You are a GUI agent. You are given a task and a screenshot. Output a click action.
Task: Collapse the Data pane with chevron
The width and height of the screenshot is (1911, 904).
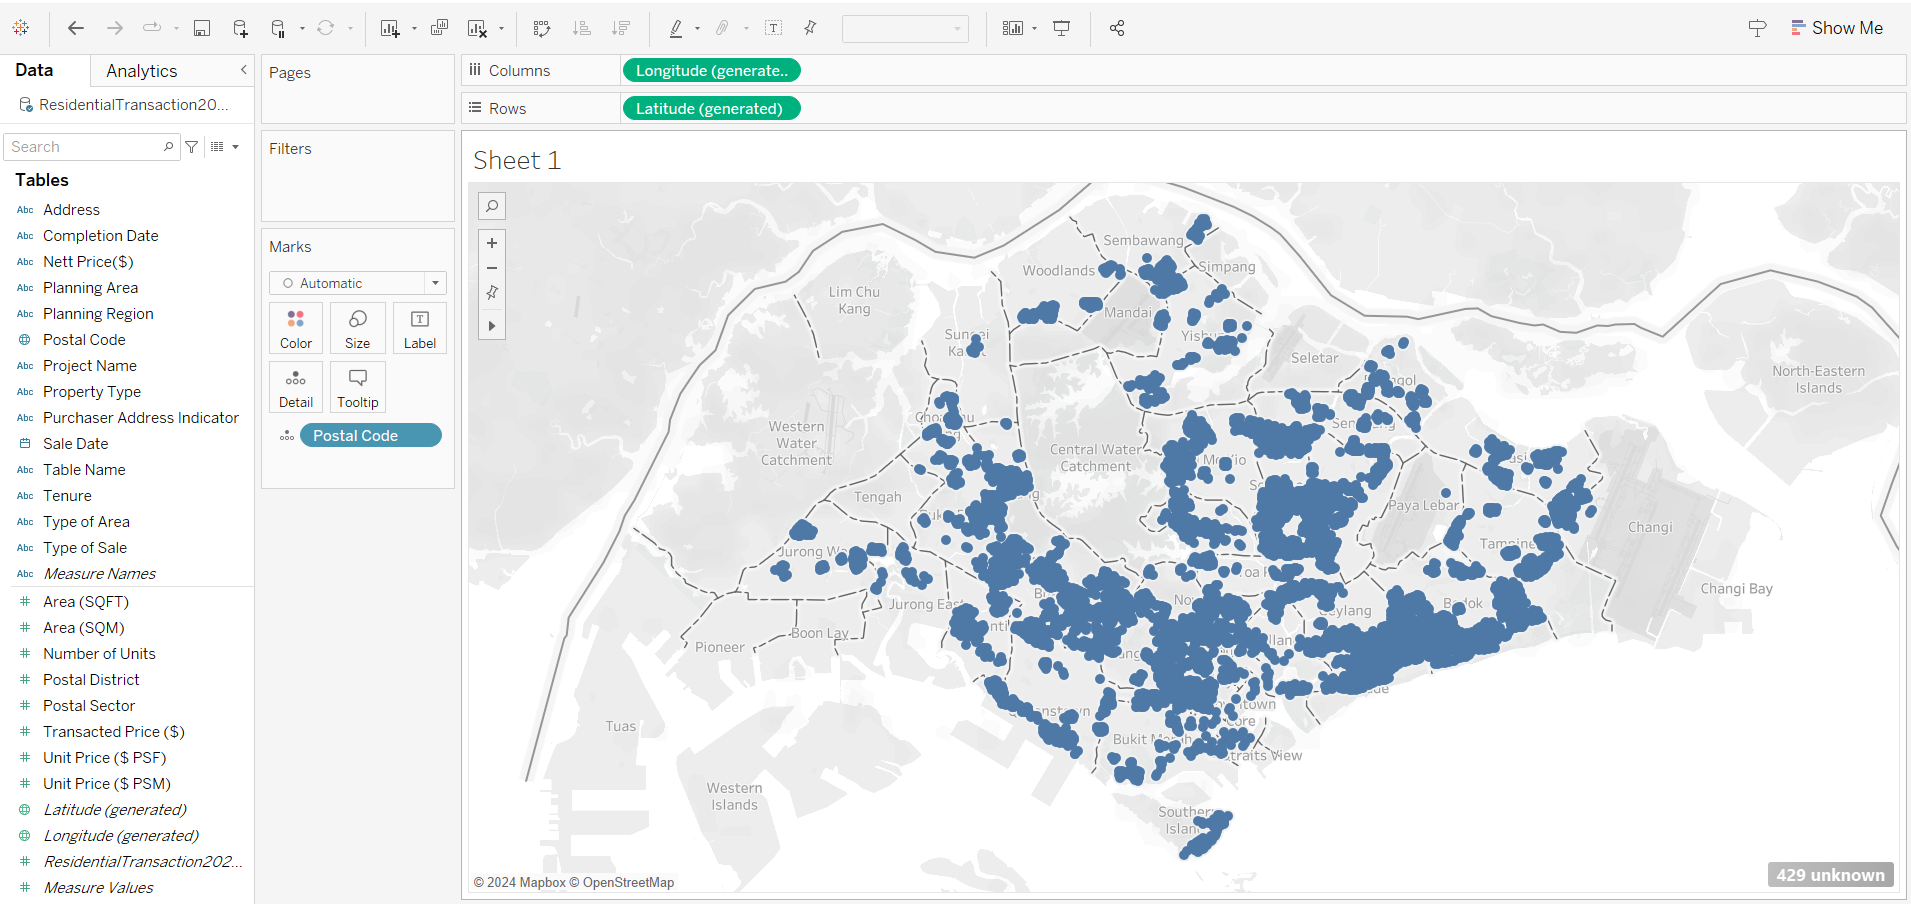click(243, 70)
